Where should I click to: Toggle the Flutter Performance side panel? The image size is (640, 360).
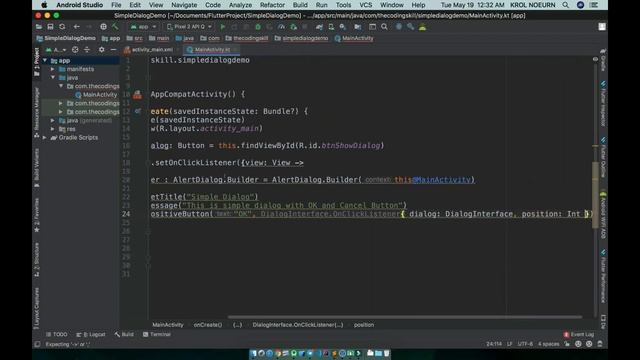click(x=603, y=276)
